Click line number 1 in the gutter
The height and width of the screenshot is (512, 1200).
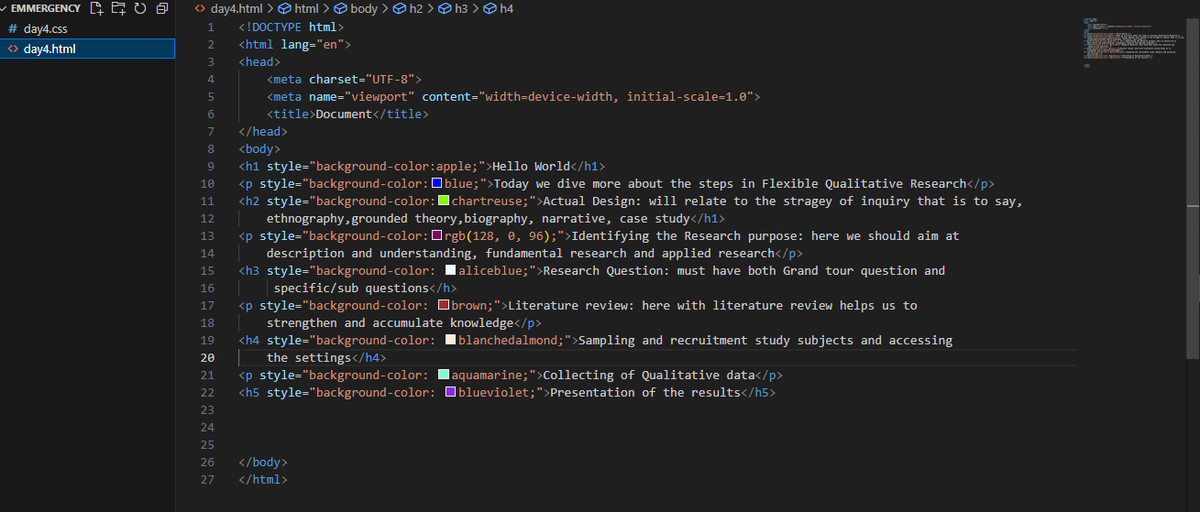211,27
